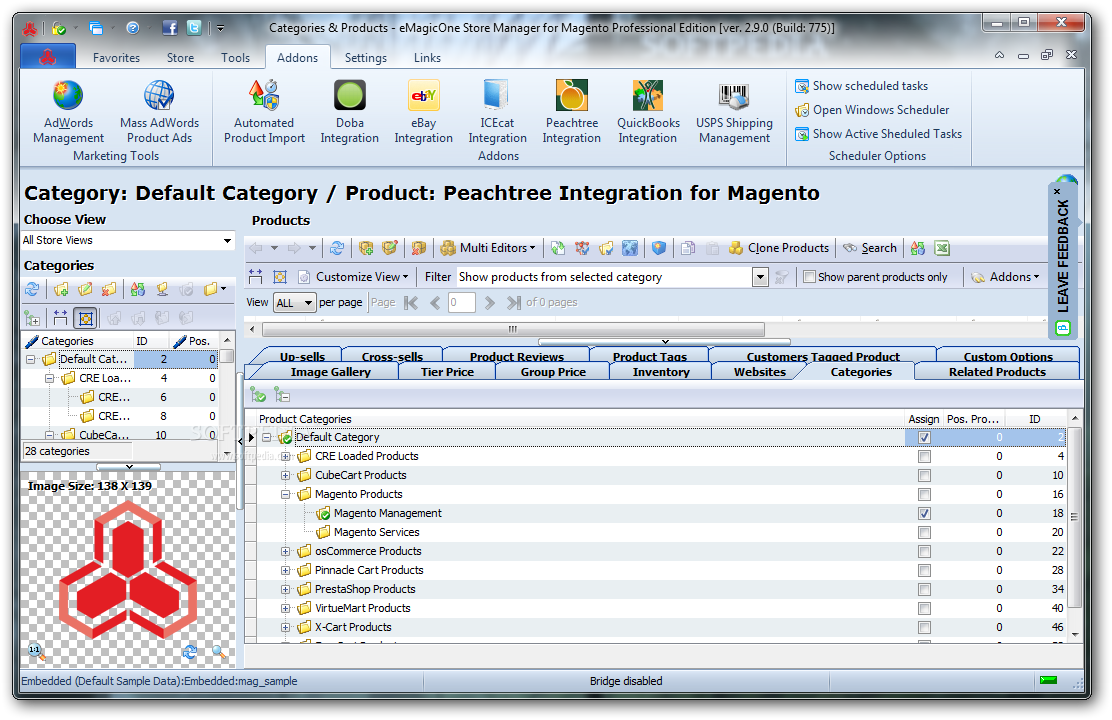
Task: Open Mass AdWords Product Ads
Action: coord(160,112)
